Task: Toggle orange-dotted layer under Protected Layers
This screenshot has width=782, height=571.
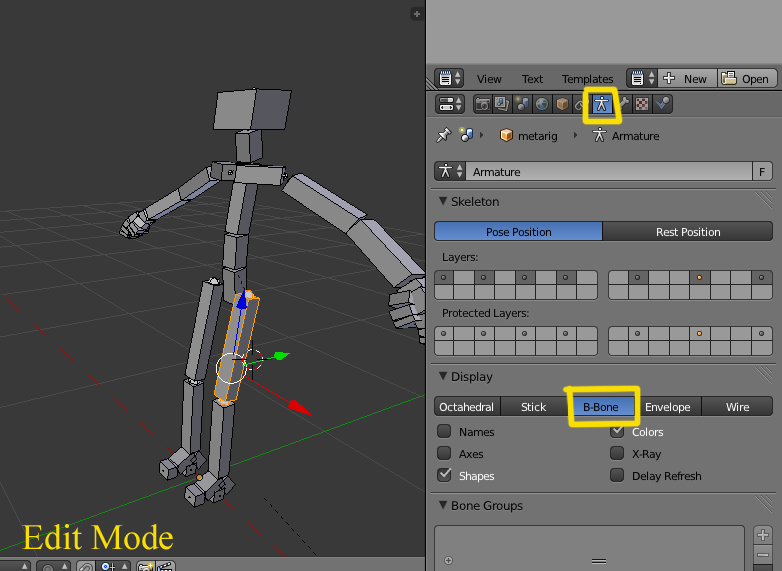Action: (x=699, y=334)
